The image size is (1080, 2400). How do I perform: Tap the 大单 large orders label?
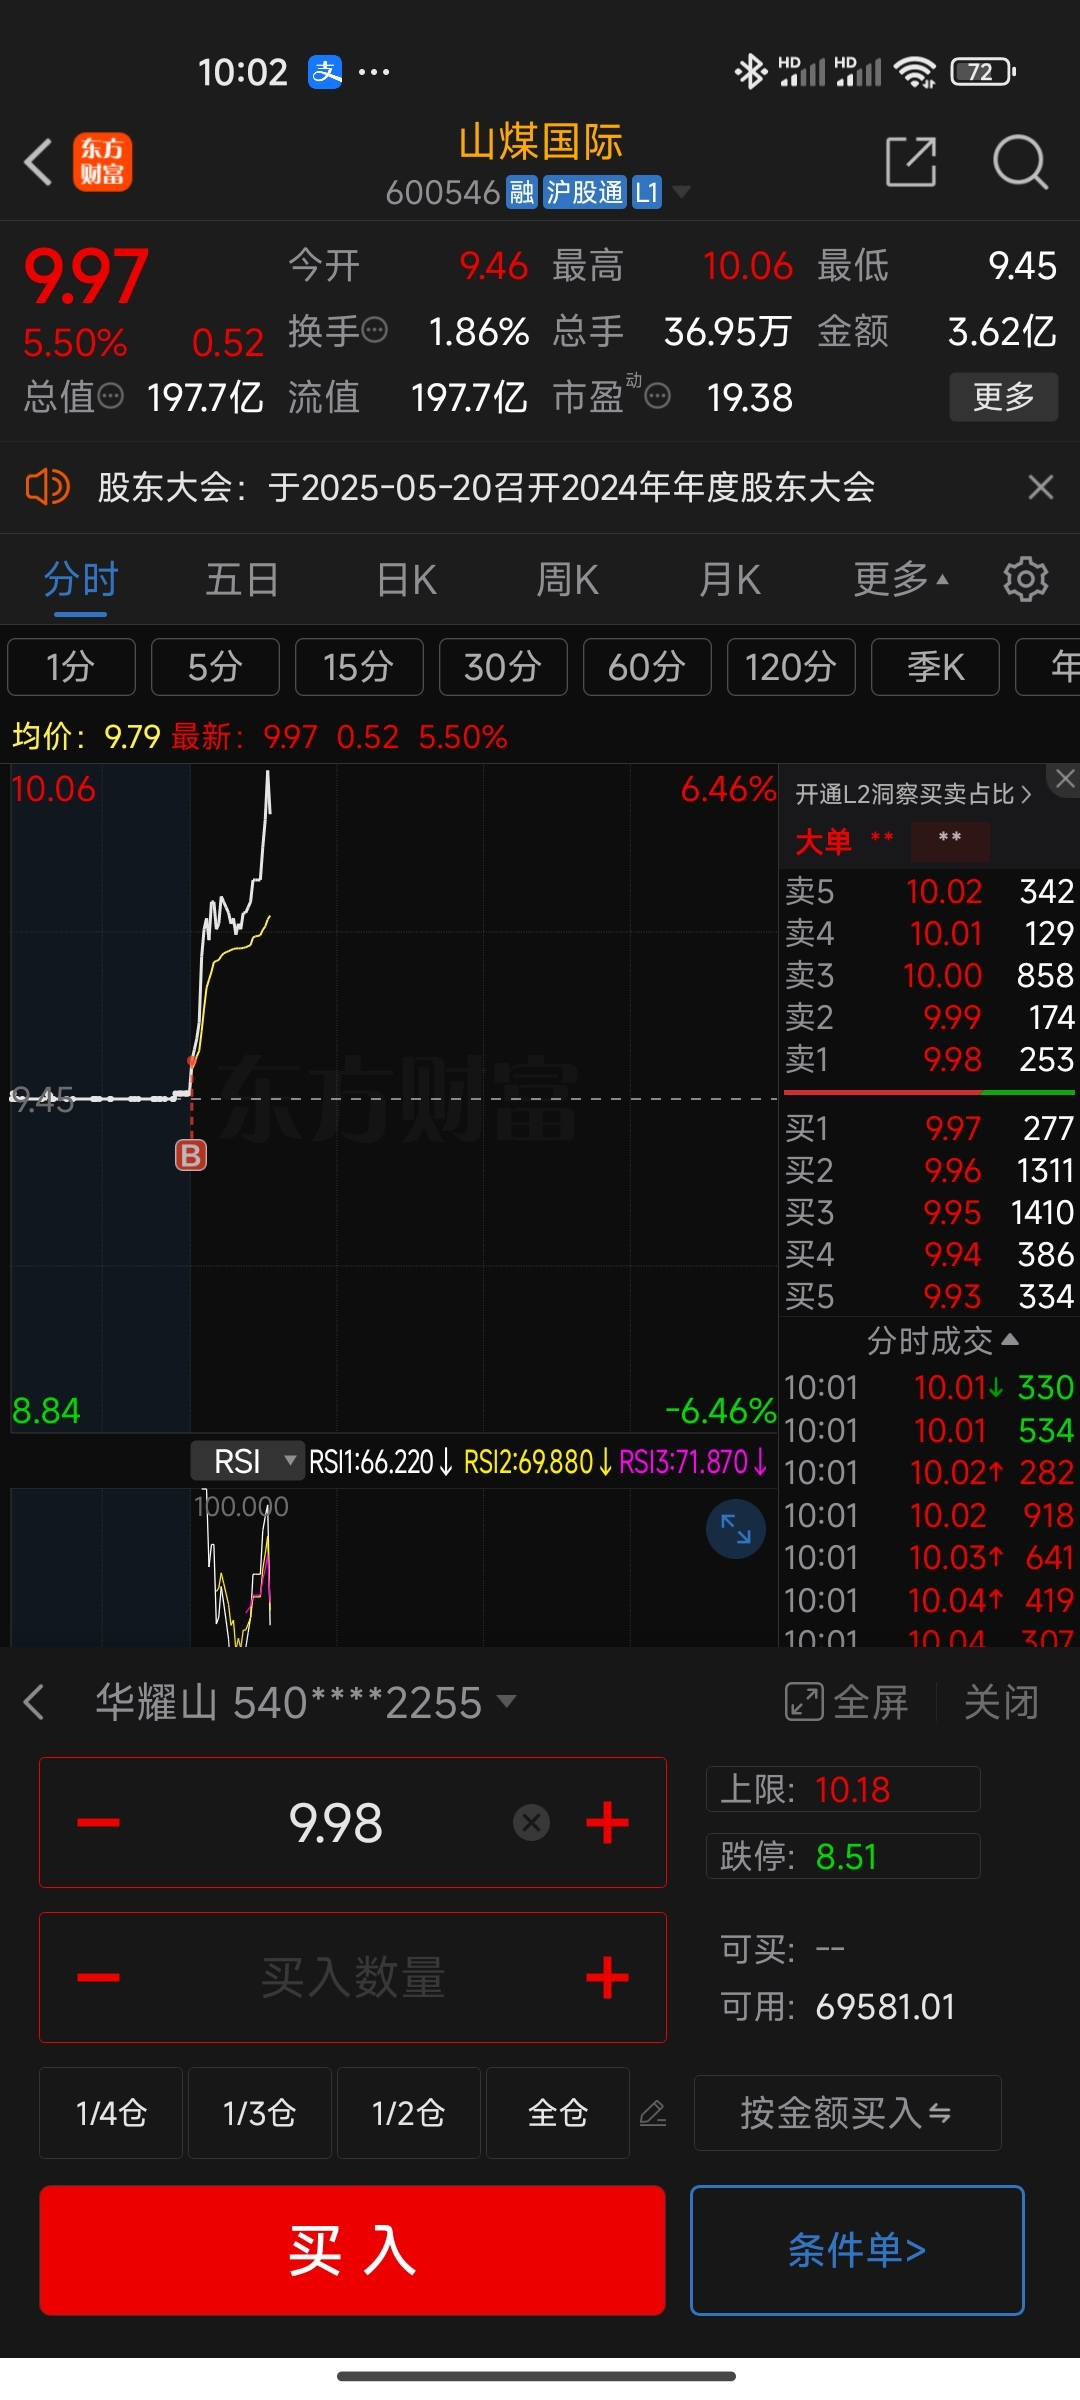[823, 842]
